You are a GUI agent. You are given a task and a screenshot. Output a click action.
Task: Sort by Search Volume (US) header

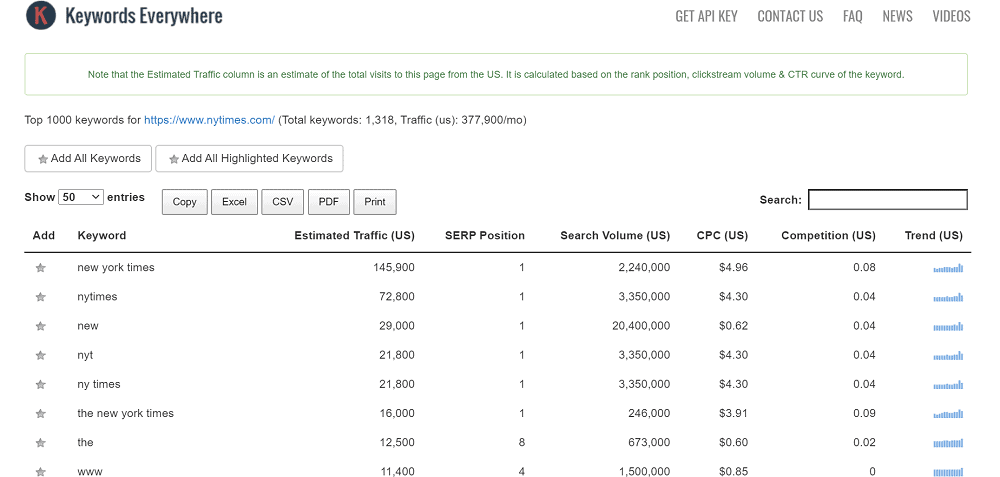click(615, 235)
